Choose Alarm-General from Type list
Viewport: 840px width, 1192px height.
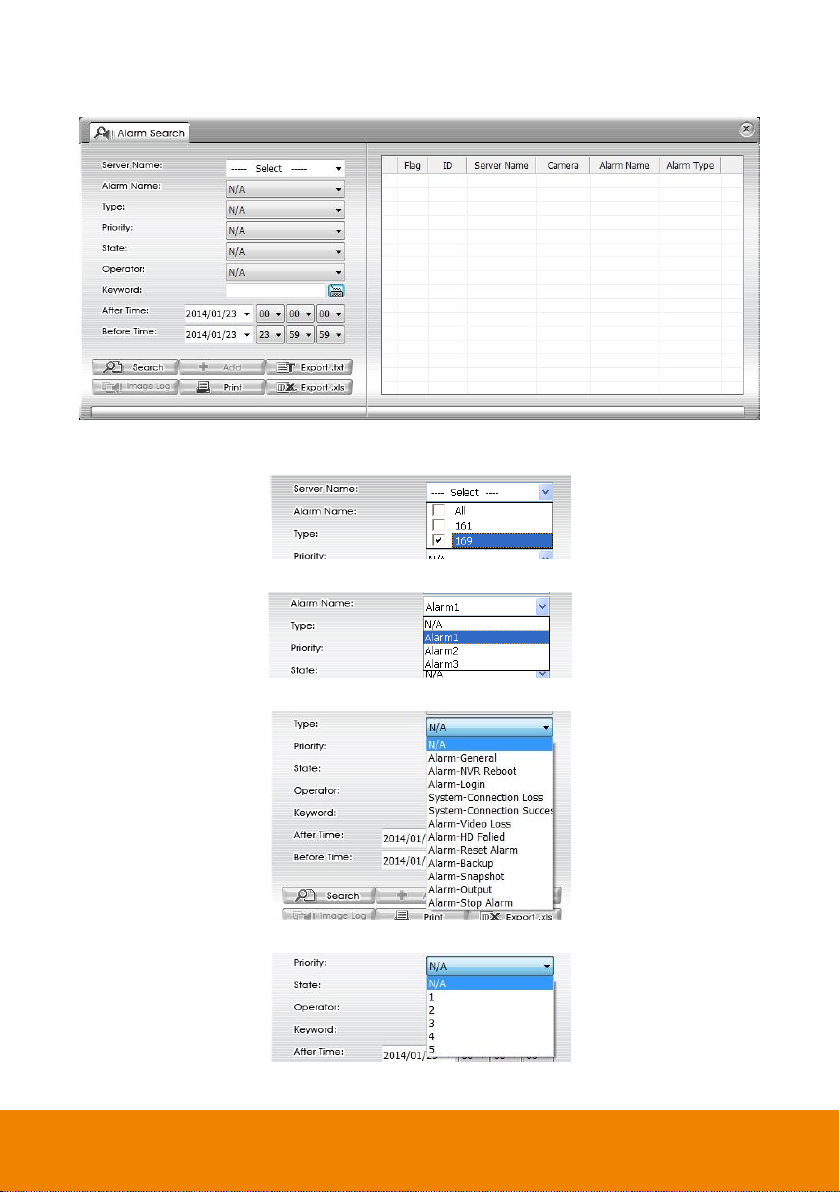coord(490,758)
